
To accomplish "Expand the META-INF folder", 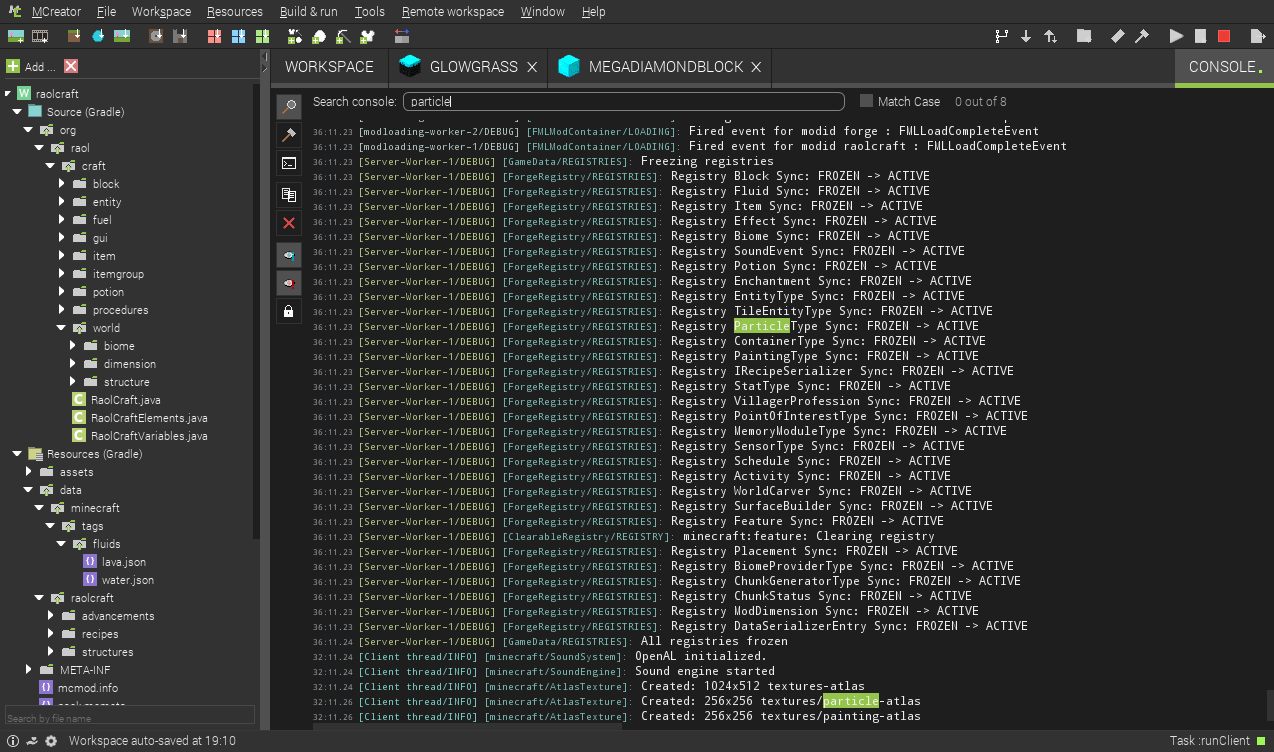I will [28, 669].
